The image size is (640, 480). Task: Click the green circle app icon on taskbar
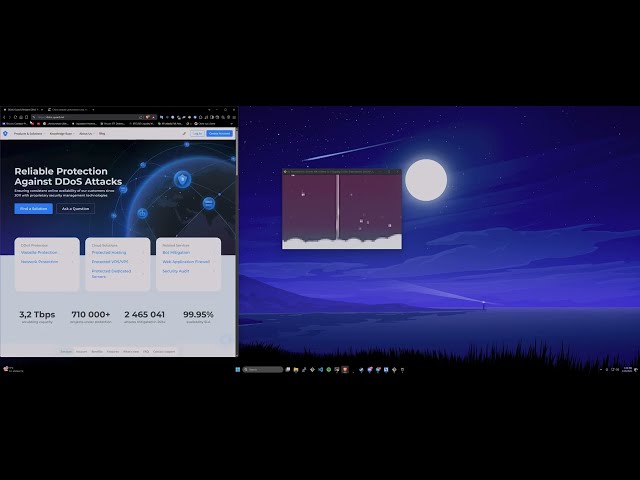click(x=329, y=370)
